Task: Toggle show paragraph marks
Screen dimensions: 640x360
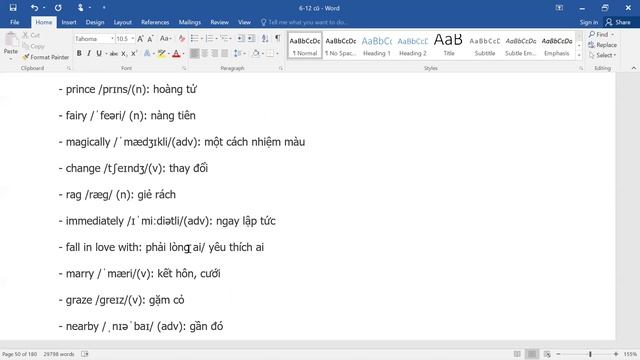Action: [x=278, y=38]
